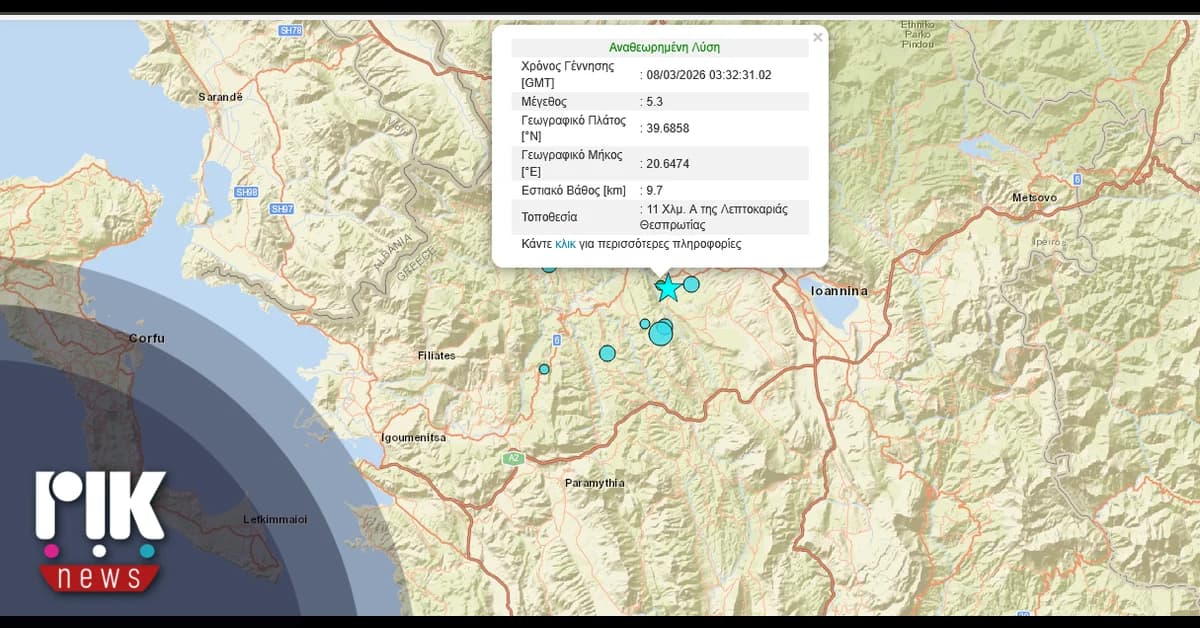
Task: Click the Ioannina city label
Action: click(x=840, y=291)
